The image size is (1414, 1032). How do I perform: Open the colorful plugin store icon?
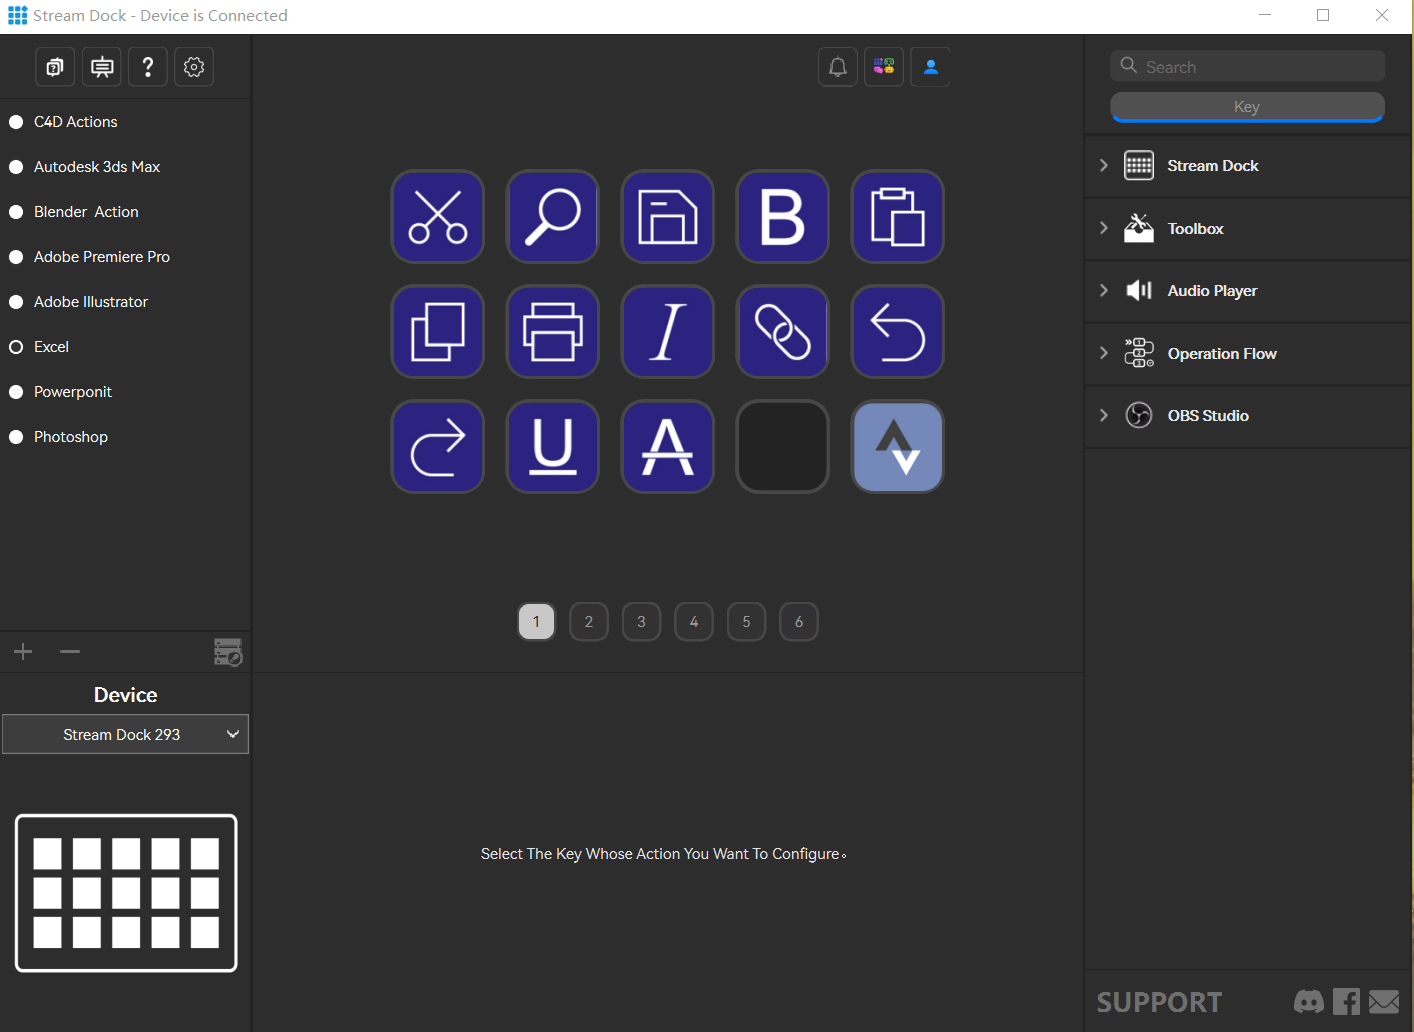pos(884,67)
